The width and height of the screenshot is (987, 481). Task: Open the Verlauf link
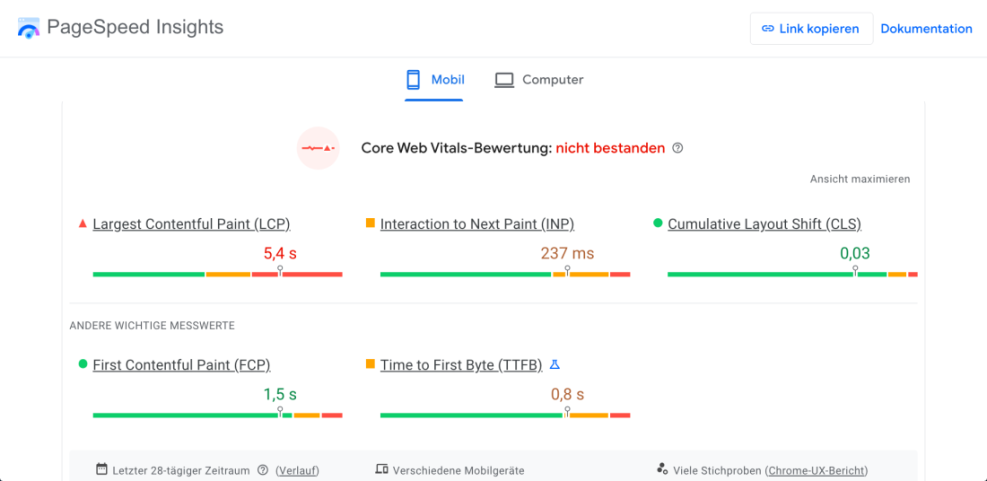(x=298, y=470)
